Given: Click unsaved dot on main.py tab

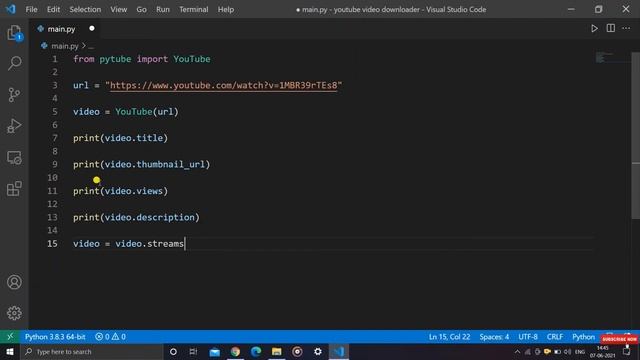Looking at the screenshot, I should point(92,29).
